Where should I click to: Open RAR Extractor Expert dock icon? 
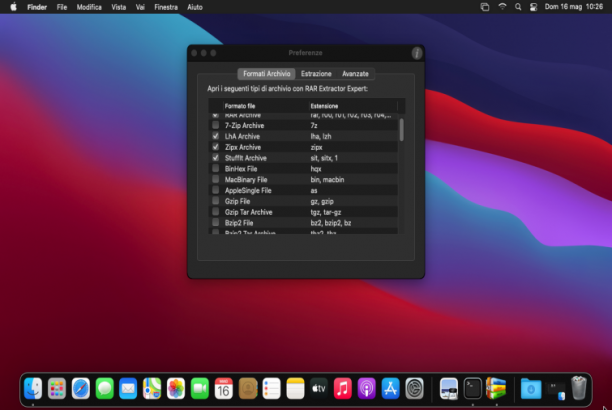point(496,389)
